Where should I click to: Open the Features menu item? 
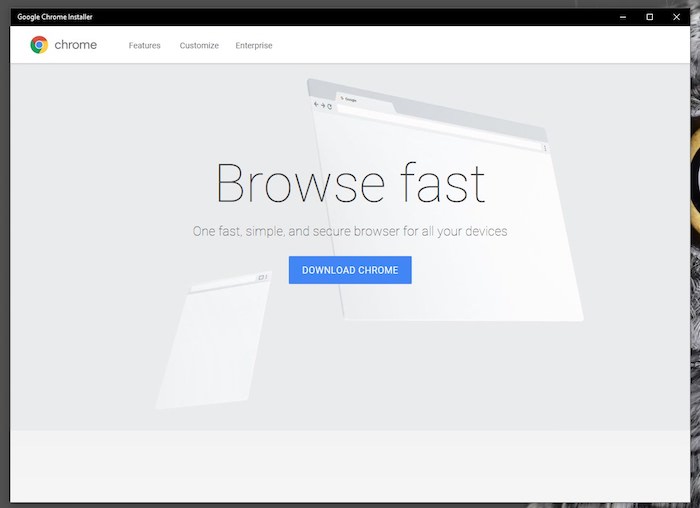[x=144, y=46]
